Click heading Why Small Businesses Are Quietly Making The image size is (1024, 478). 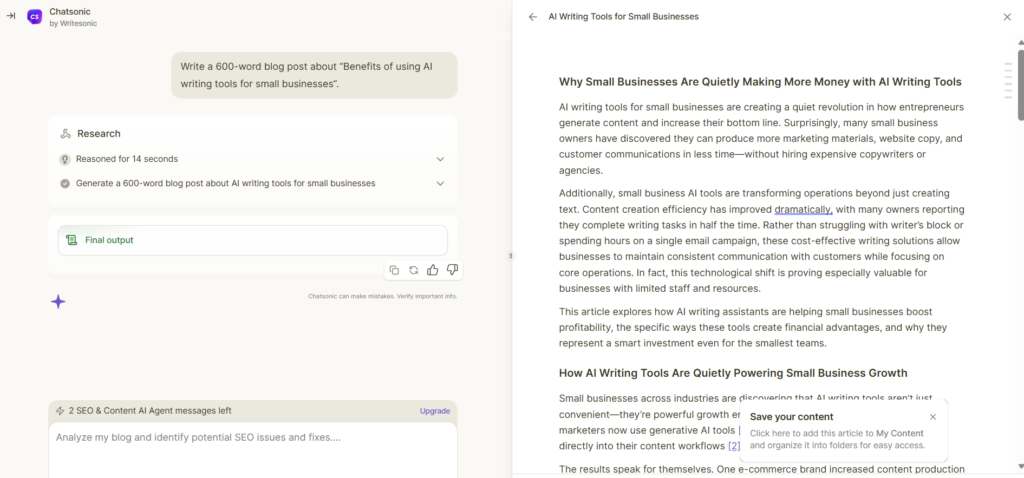[760, 82]
